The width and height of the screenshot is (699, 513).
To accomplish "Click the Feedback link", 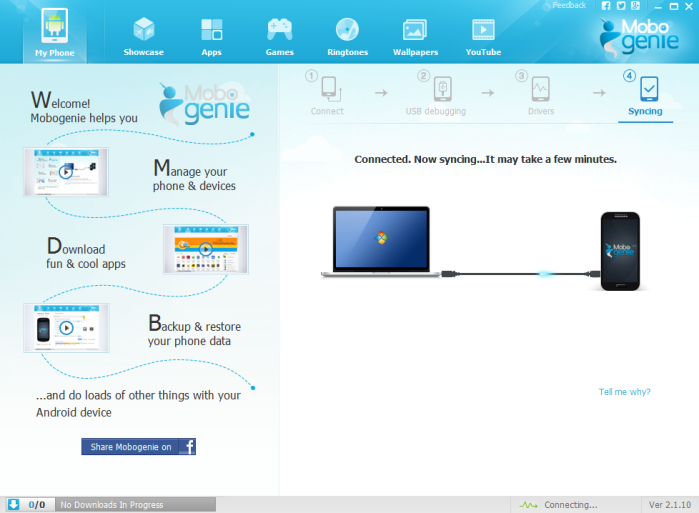I will point(569,5).
